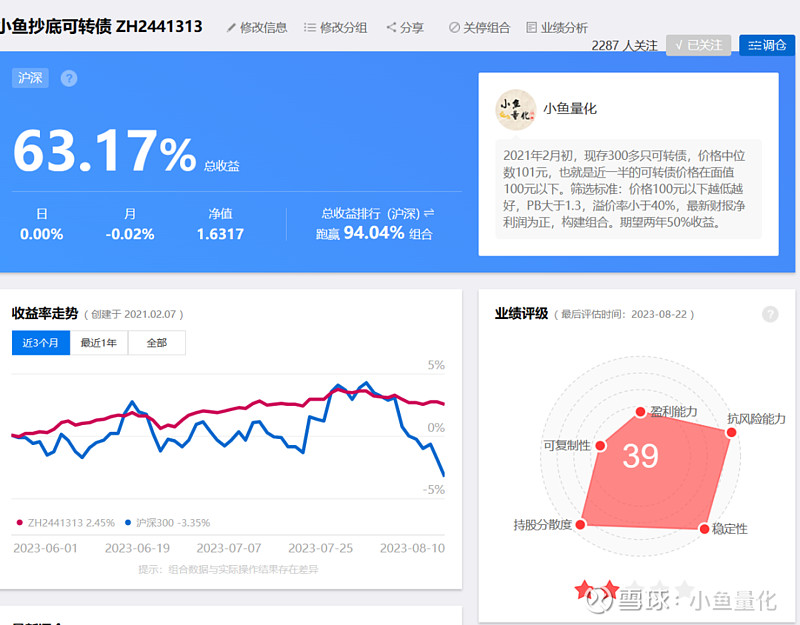Click the 分享 share link

pyautogui.click(x=412, y=28)
